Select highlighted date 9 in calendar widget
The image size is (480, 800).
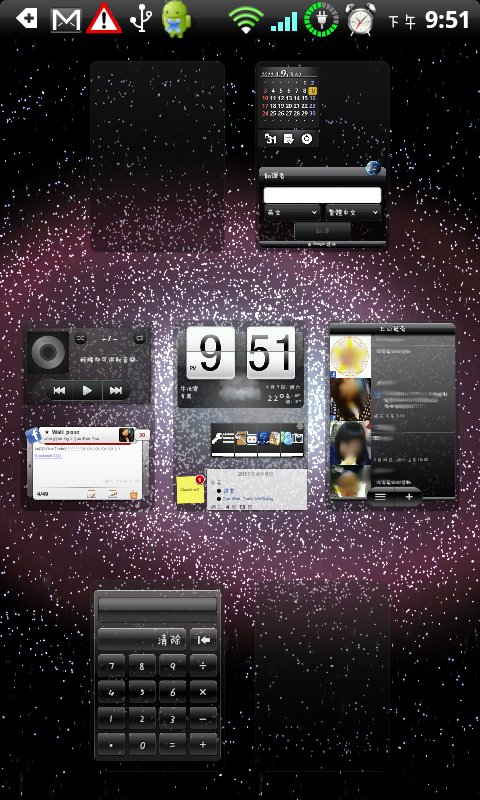(313, 91)
